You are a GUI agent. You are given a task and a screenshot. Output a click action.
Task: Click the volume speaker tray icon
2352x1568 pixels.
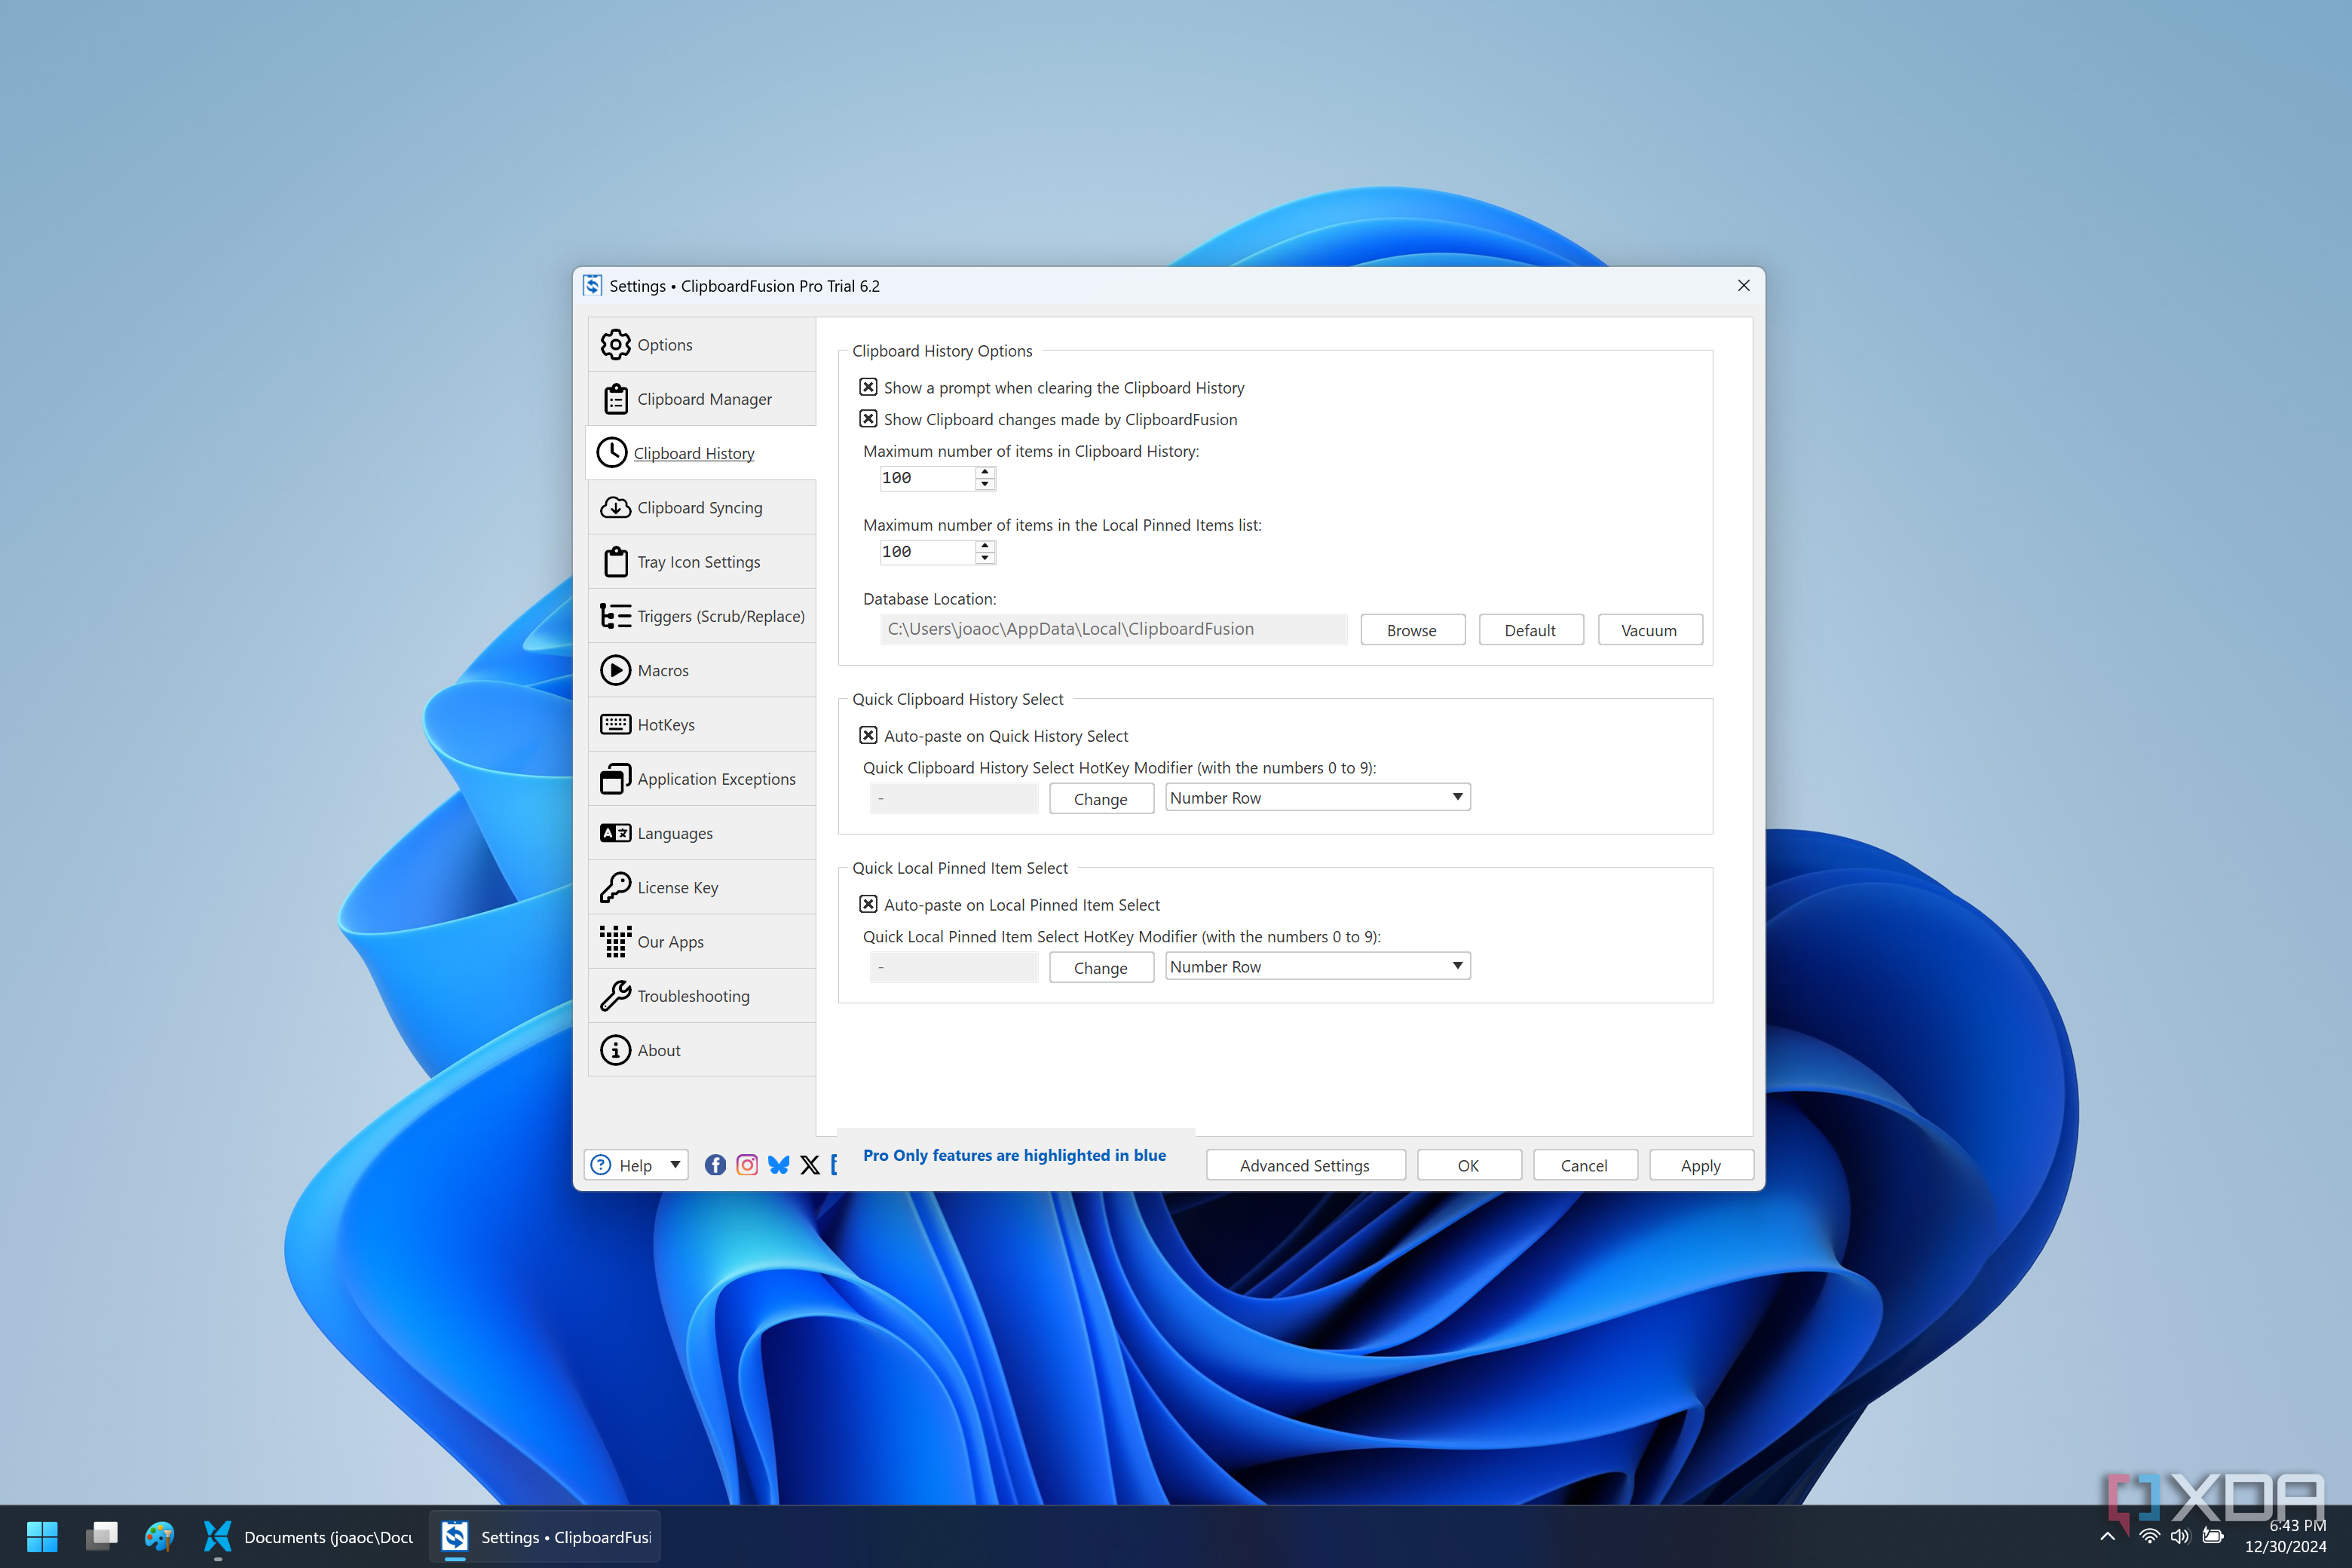tap(2181, 1537)
